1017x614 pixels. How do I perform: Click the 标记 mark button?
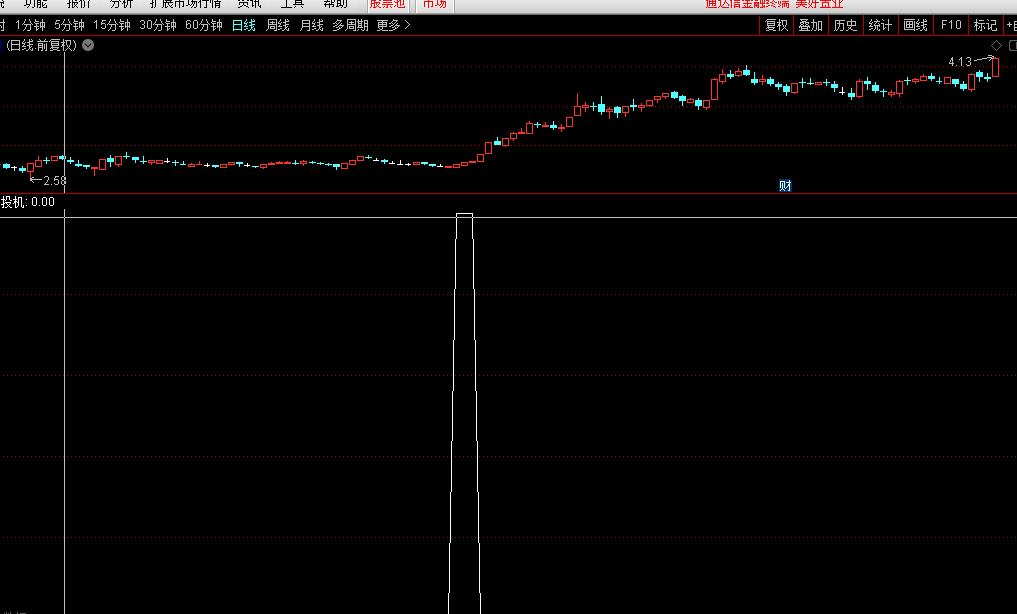pos(985,25)
